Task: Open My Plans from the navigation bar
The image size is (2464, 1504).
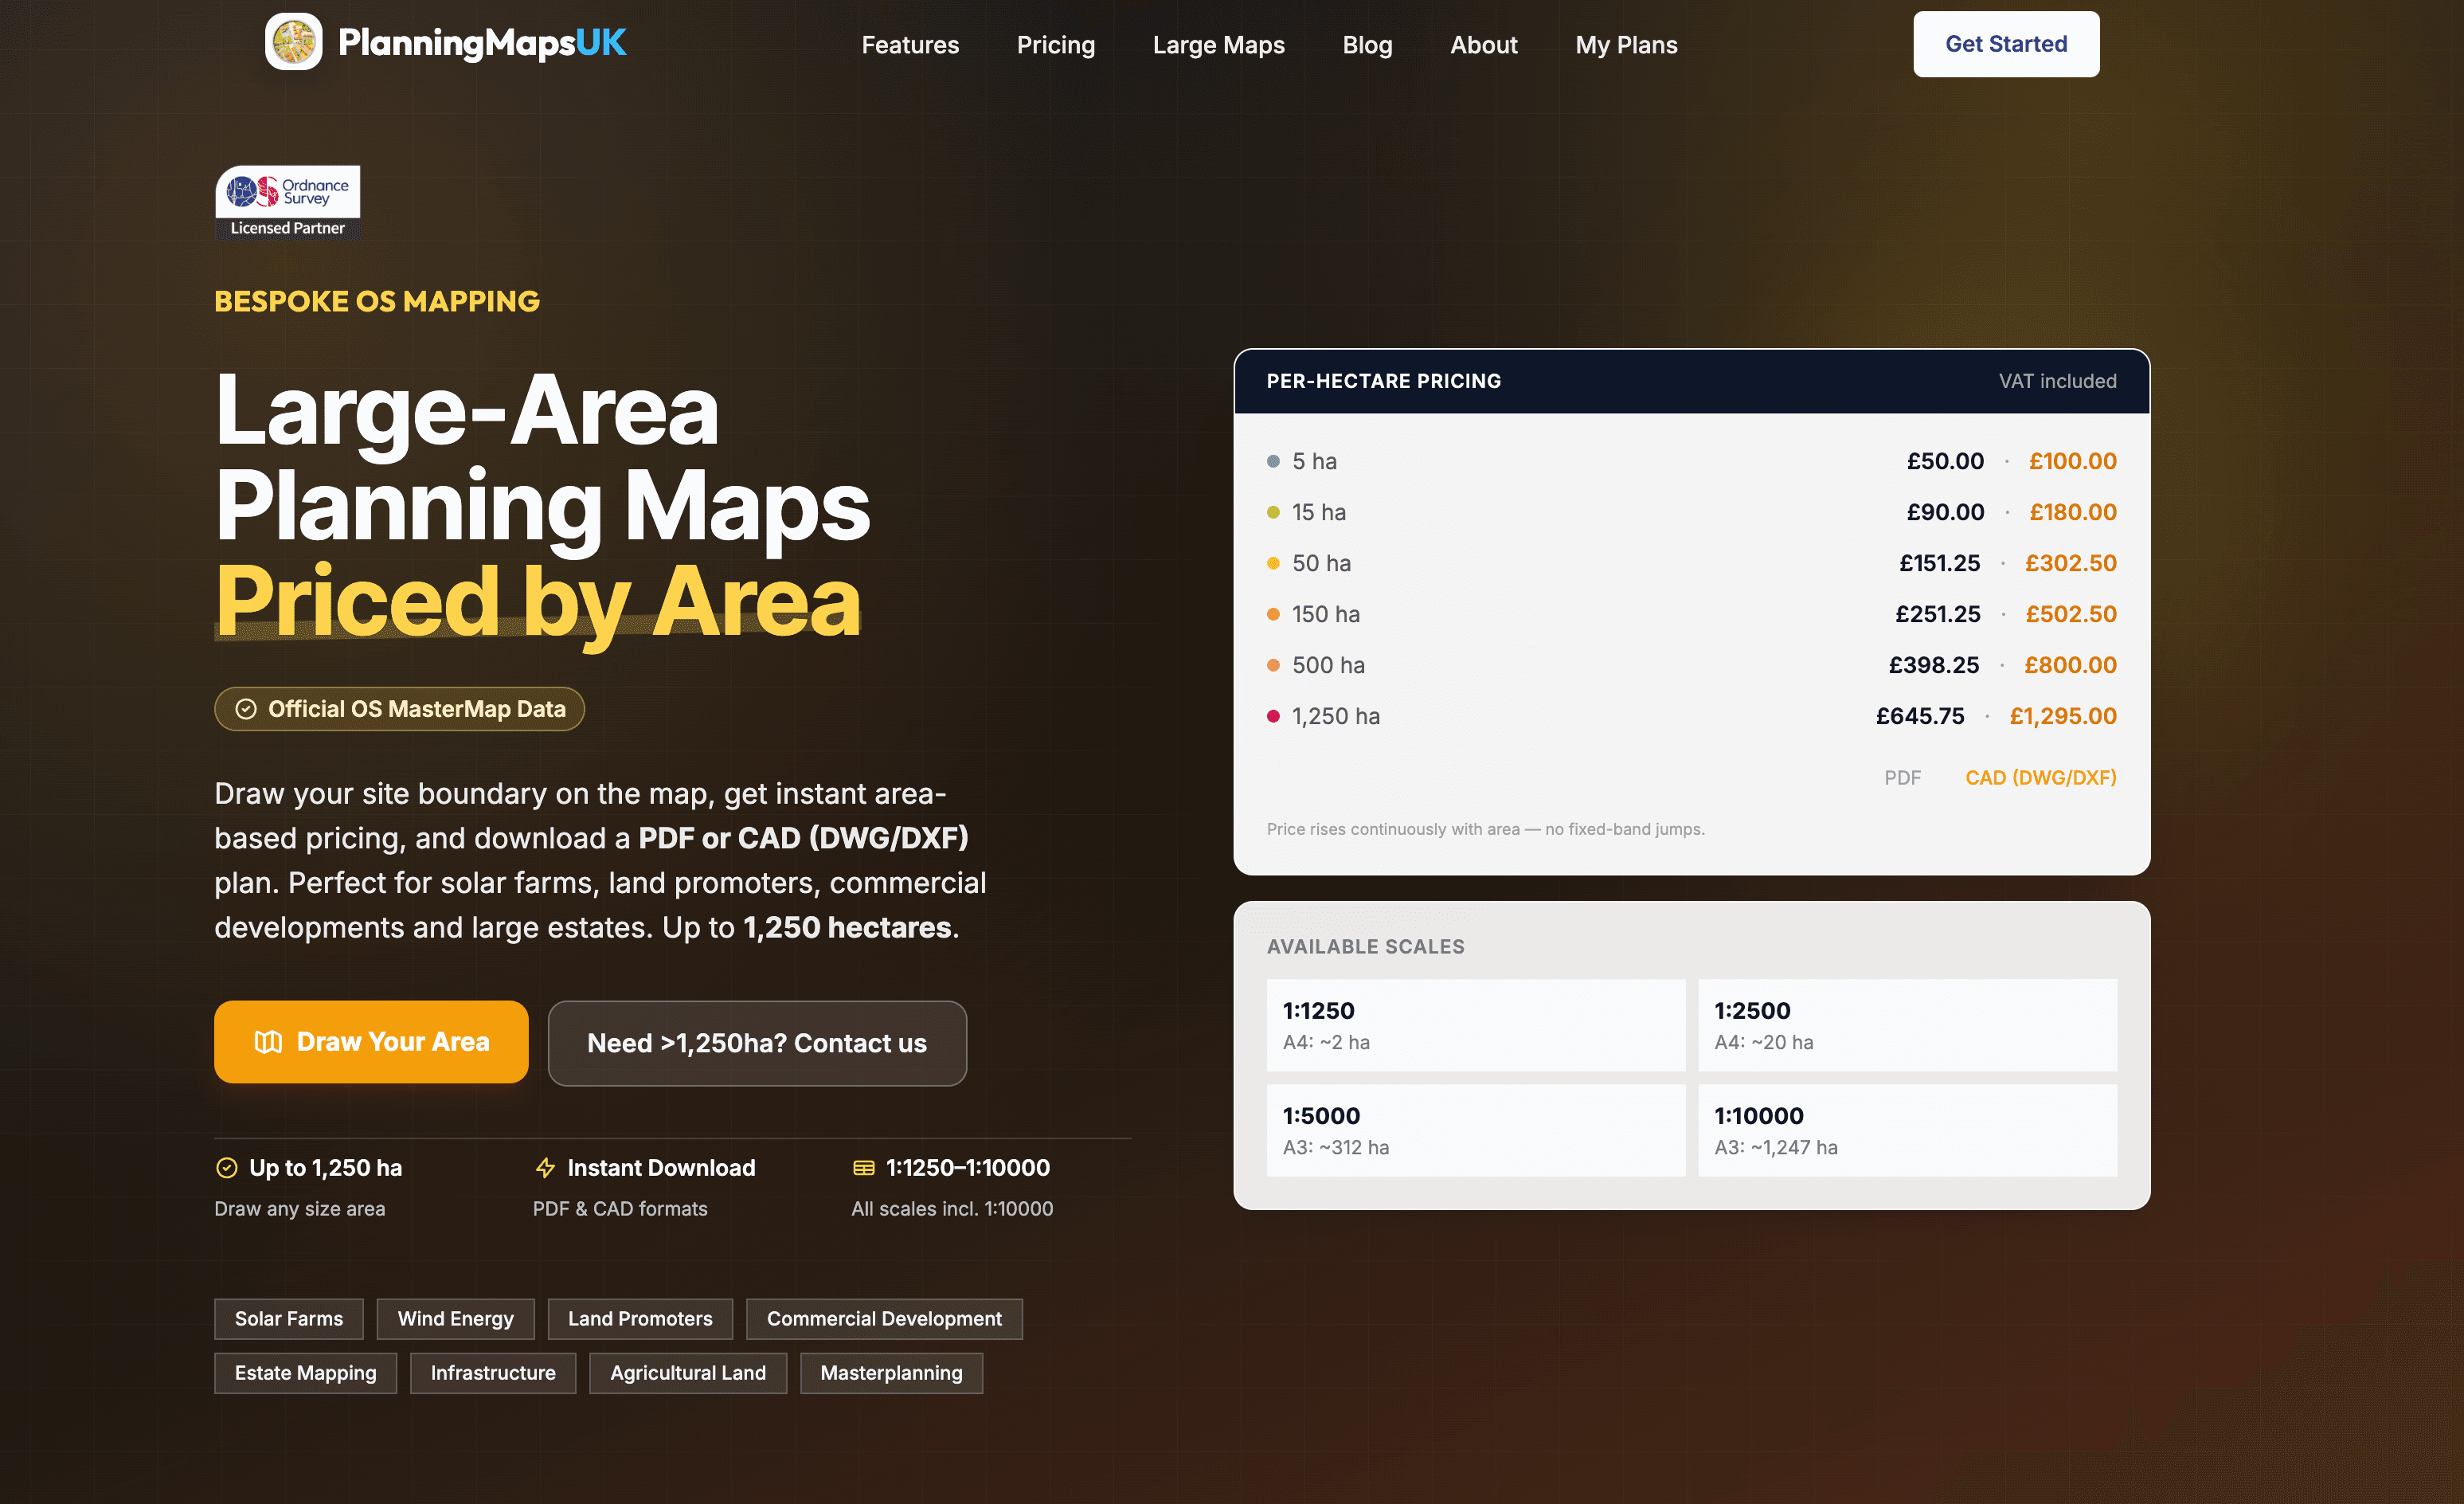Action: click(1626, 44)
